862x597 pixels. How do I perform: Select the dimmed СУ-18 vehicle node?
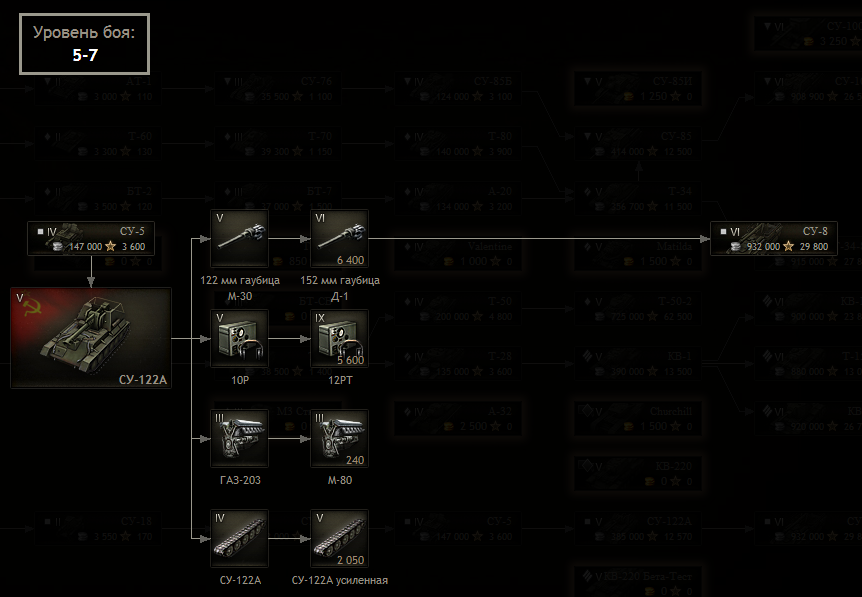pos(98,528)
